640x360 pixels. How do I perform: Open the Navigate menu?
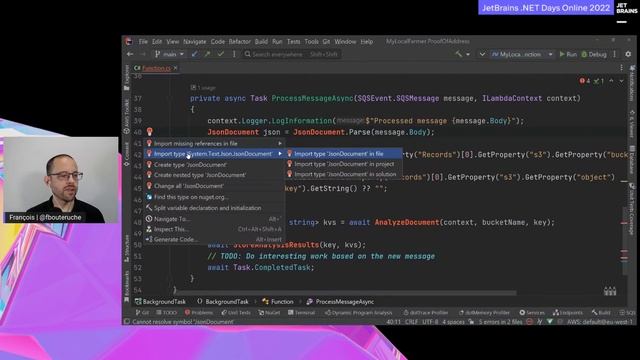195,42
